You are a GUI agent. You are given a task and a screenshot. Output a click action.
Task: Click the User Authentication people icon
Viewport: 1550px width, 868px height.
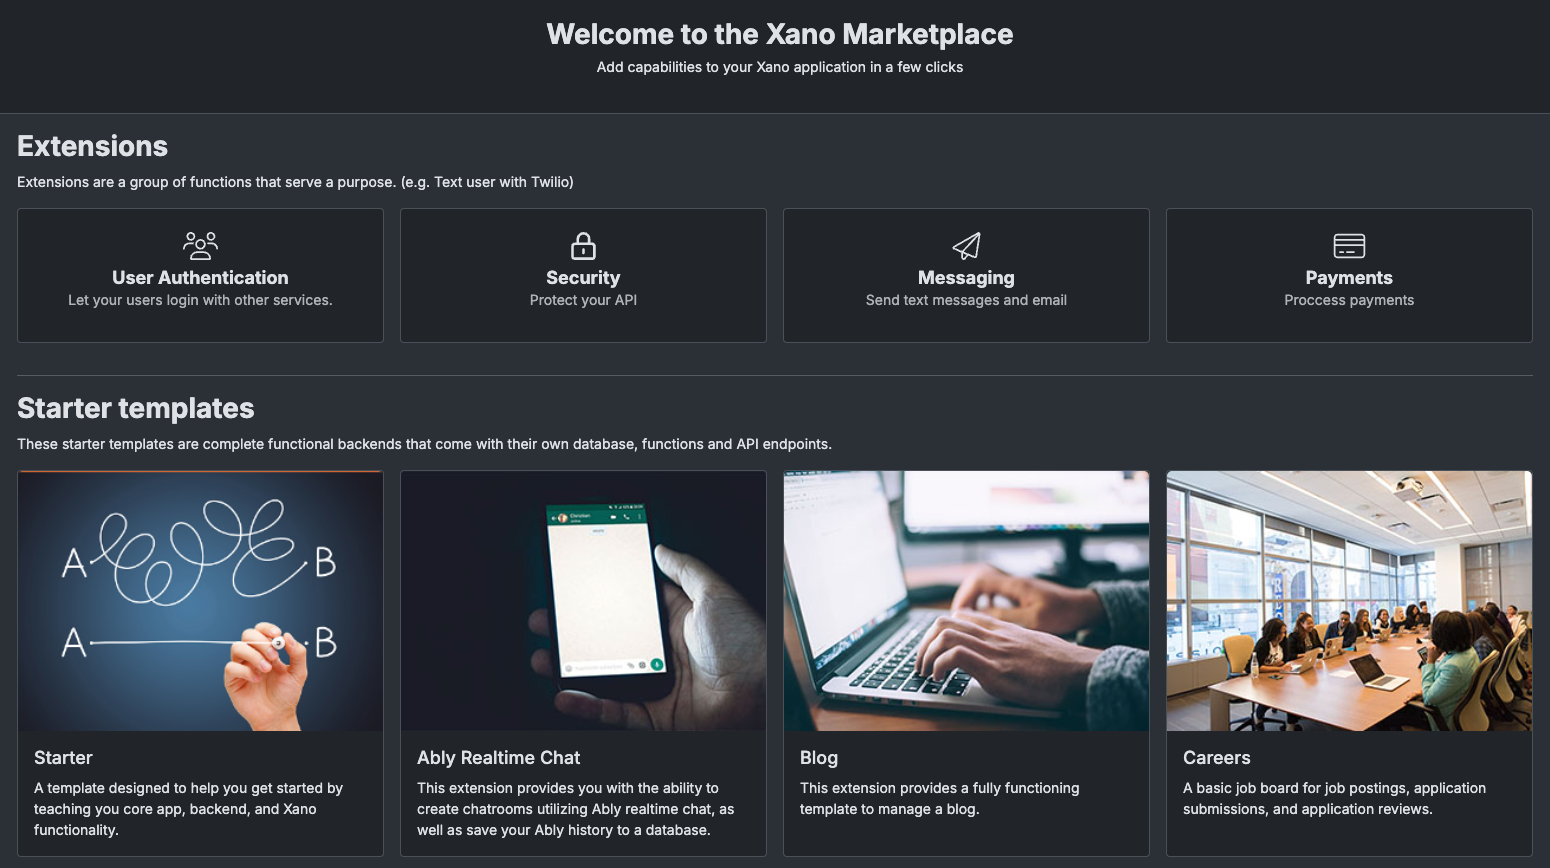pyautogui.click(x=200, y=245)
